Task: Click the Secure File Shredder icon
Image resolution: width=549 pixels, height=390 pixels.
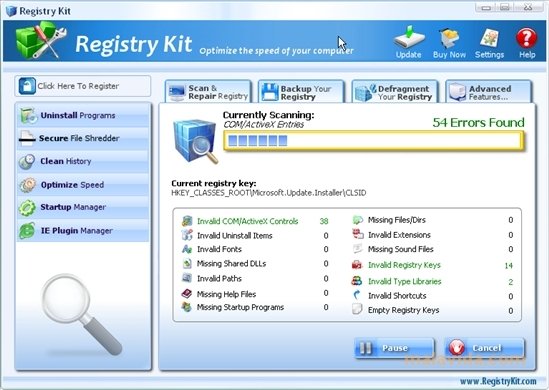Action: coord(27,139)
